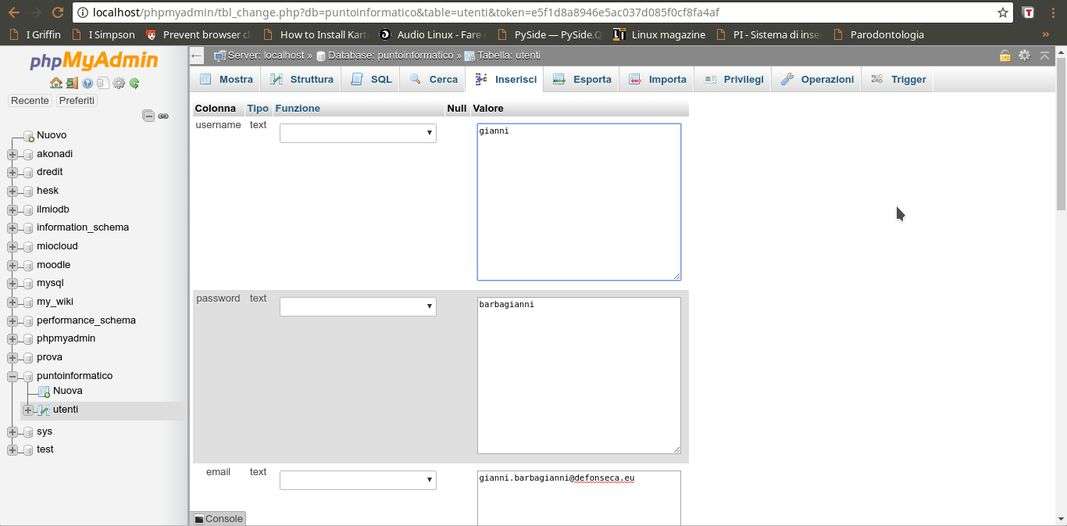Viewport: 1067px width, 526px height.
Task: Click the left arrow beside Server breadcrumb
Action: point(197,56)
